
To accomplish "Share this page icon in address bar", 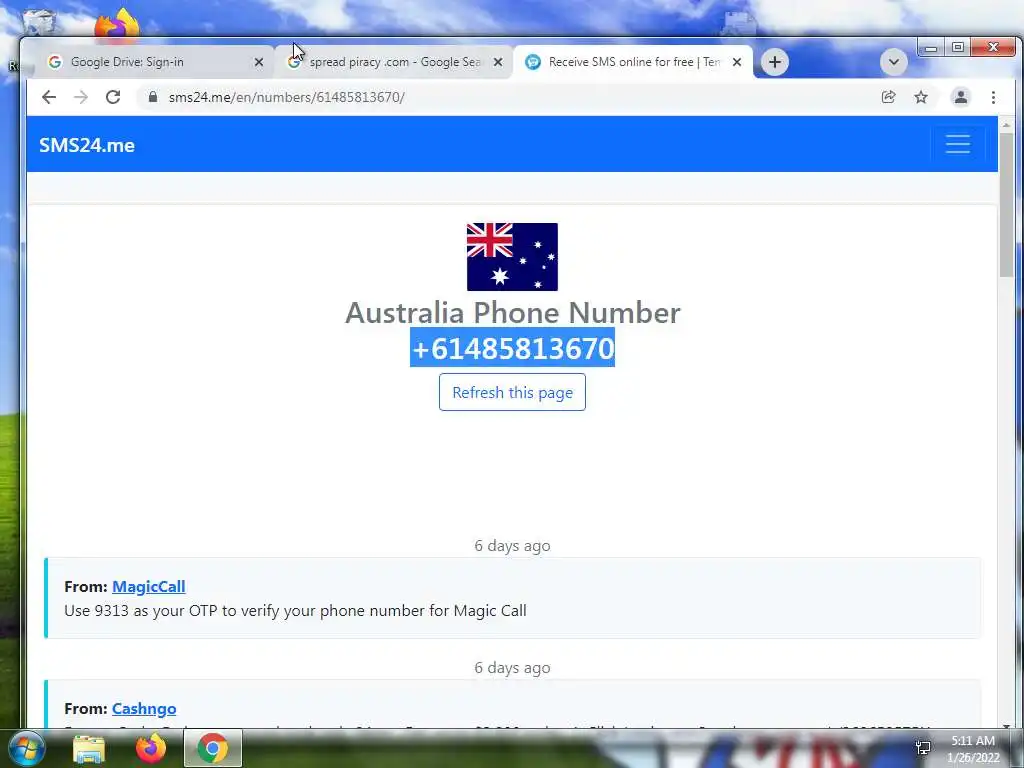I will 888,97.
